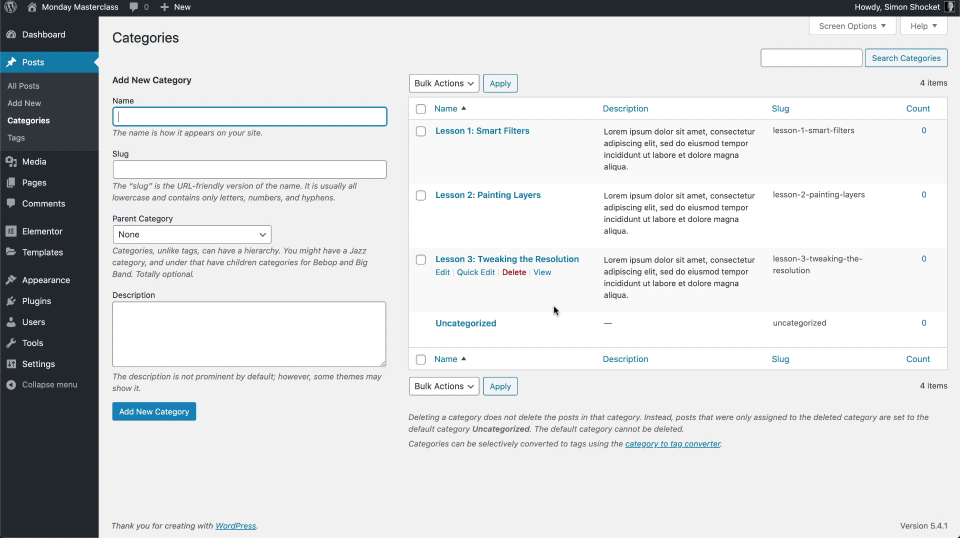
Task: Open the category to tag converter link
Action: pos(672,444)
